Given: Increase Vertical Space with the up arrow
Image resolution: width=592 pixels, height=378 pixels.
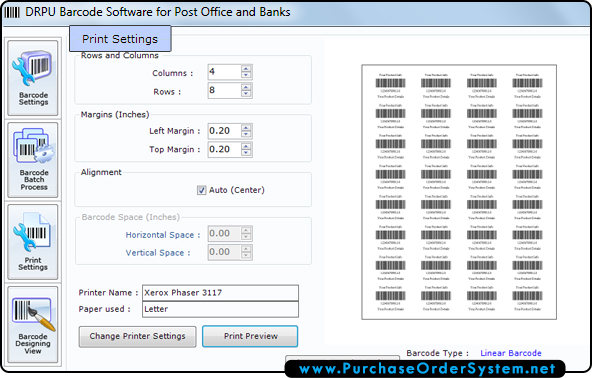Looking at the screenshot, I should pos(246,249).
